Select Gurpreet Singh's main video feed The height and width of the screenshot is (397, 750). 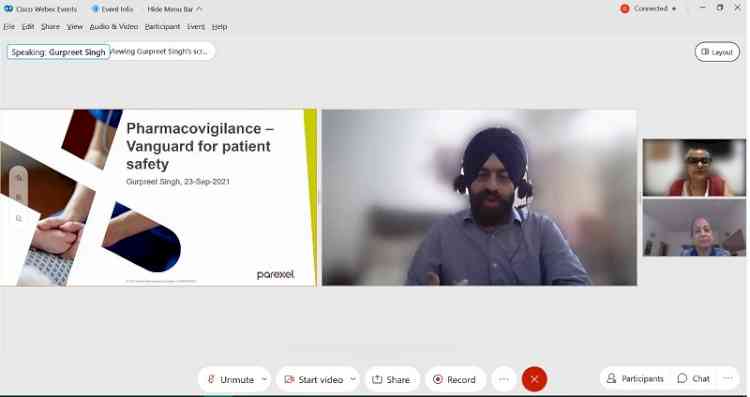pos(479,198)
